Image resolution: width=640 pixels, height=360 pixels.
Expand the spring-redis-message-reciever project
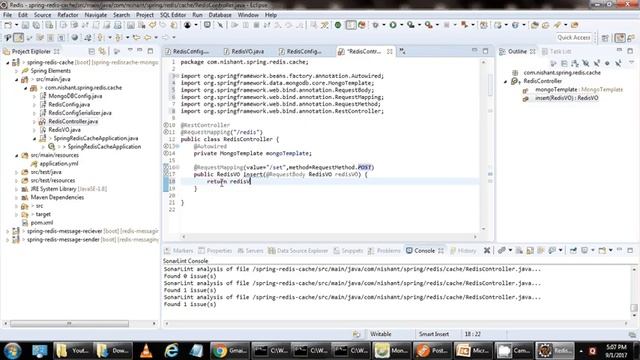[8, 231]
